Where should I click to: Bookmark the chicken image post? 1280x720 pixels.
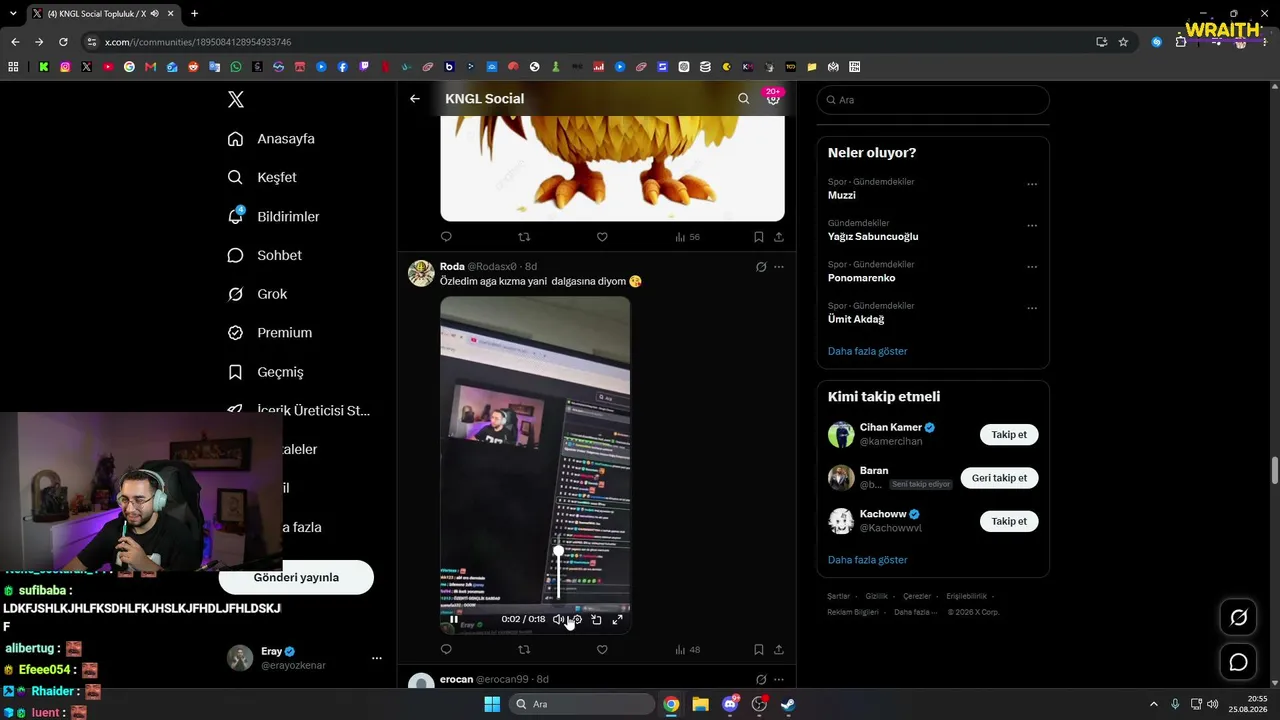(759, 237)
